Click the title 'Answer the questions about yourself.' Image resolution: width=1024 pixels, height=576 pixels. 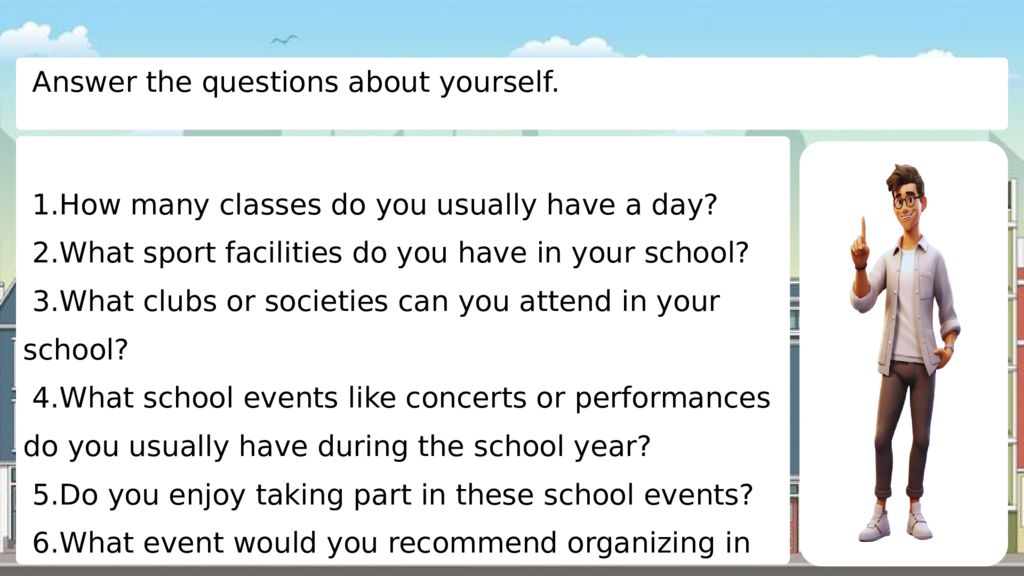[x=295, y=83]
